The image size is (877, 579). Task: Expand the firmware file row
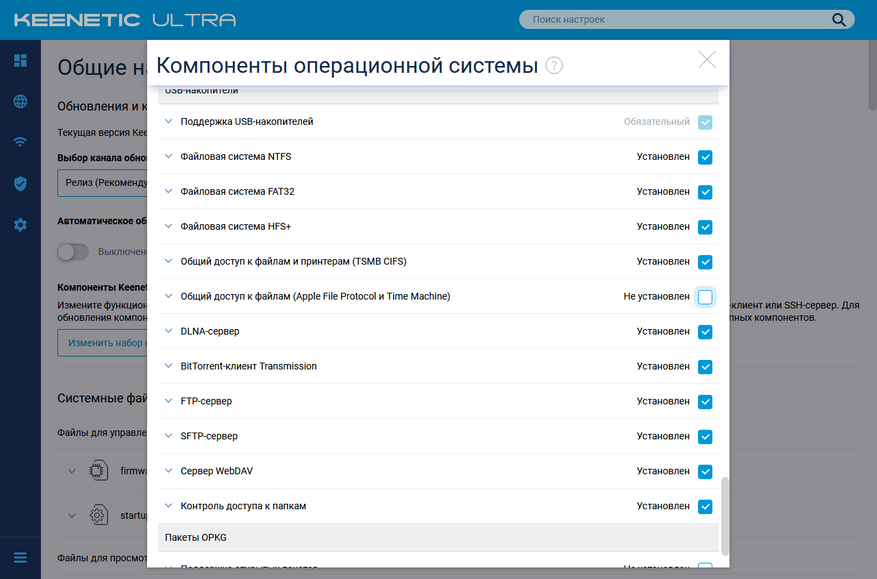72,471
